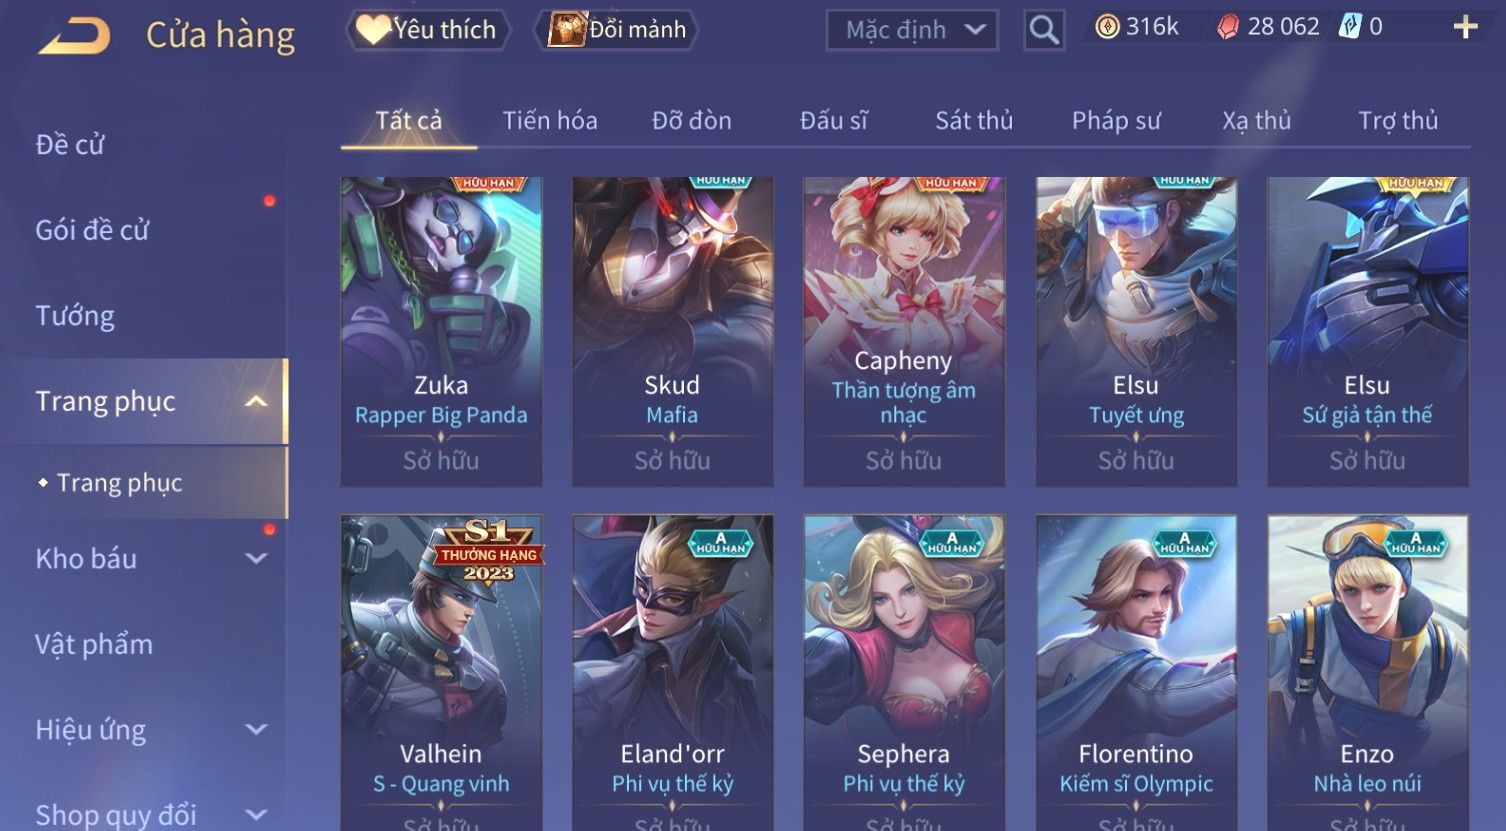
Task: Open the Đổi mảnh chest icon
Action: (x=567, y=29)
